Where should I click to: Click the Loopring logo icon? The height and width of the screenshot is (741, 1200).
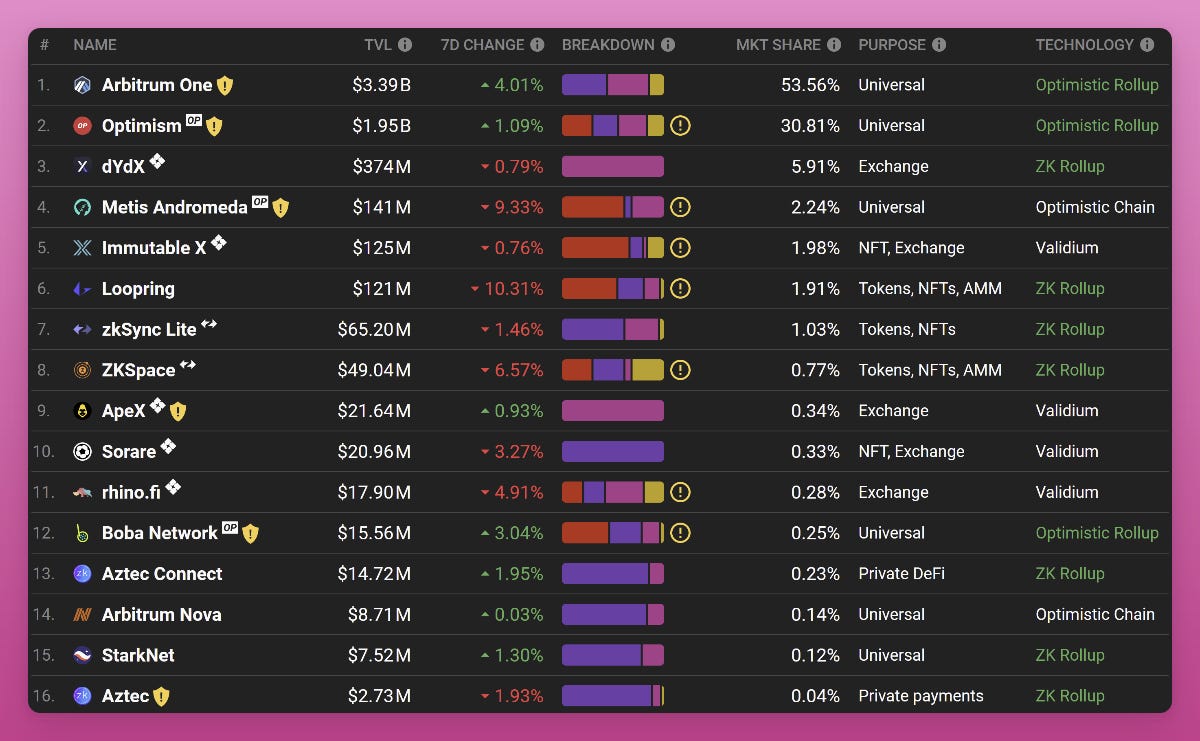click(x=82, y=288)
